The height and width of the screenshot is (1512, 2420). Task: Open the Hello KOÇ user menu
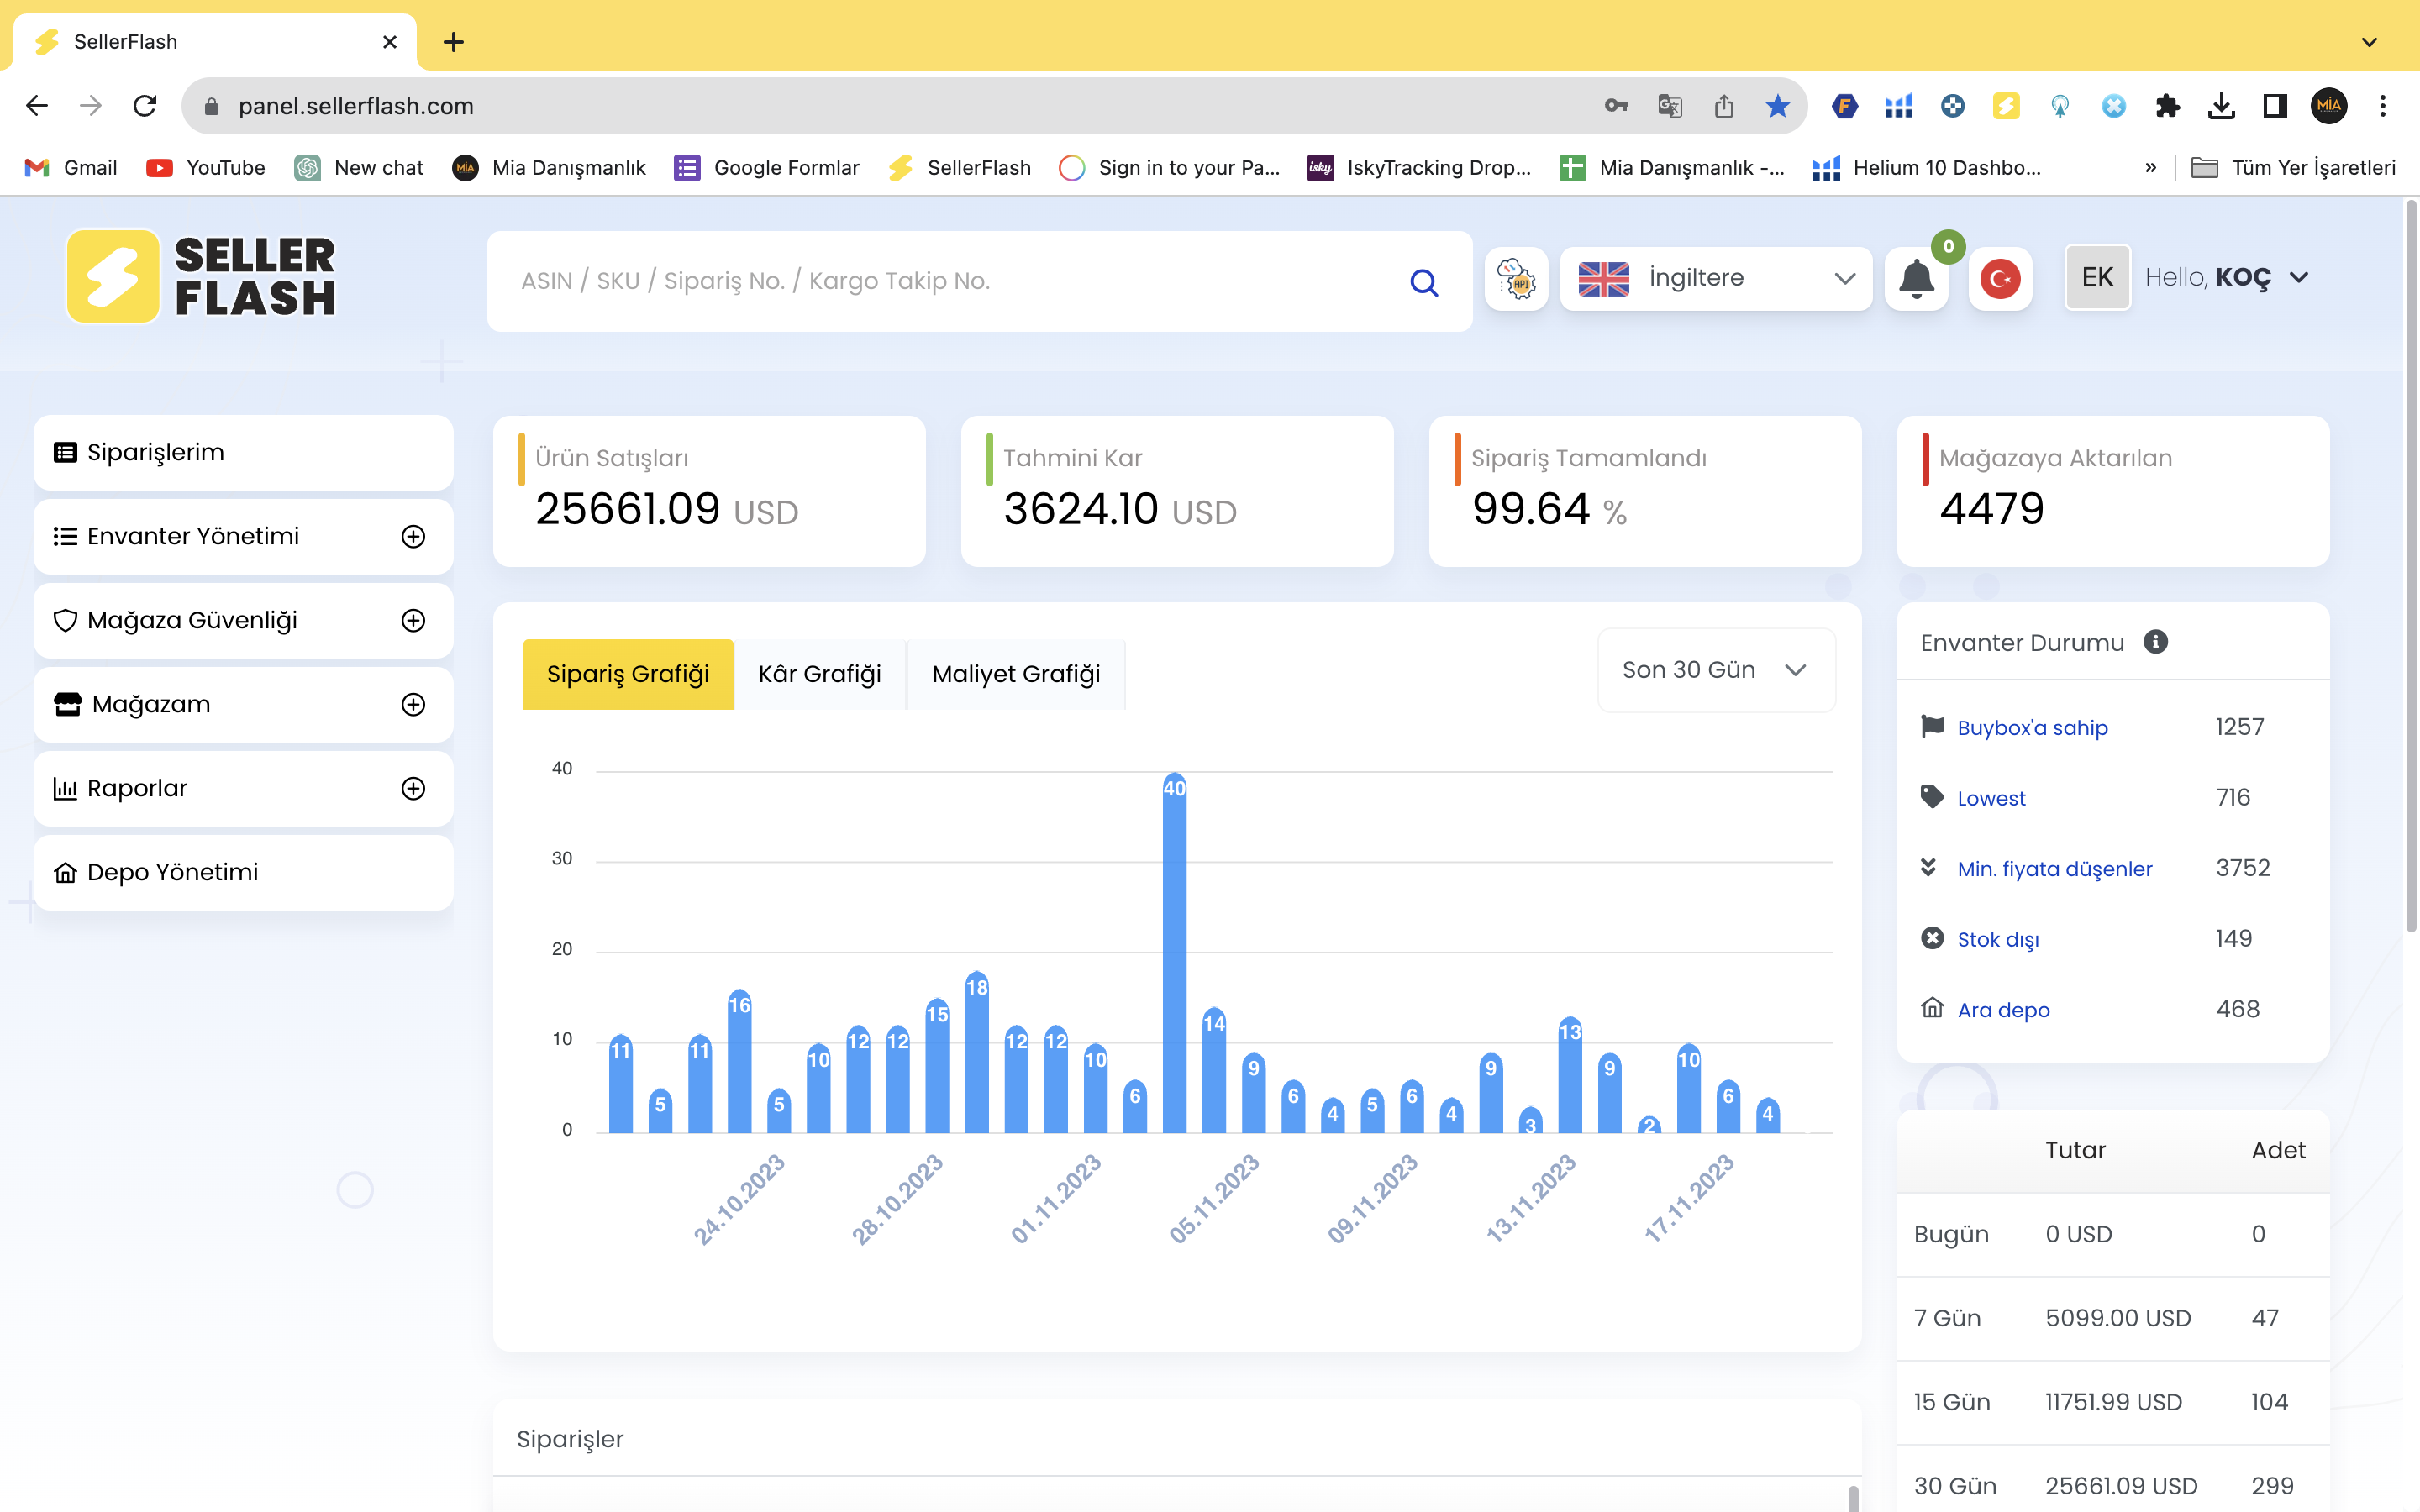coord(2227,278)
